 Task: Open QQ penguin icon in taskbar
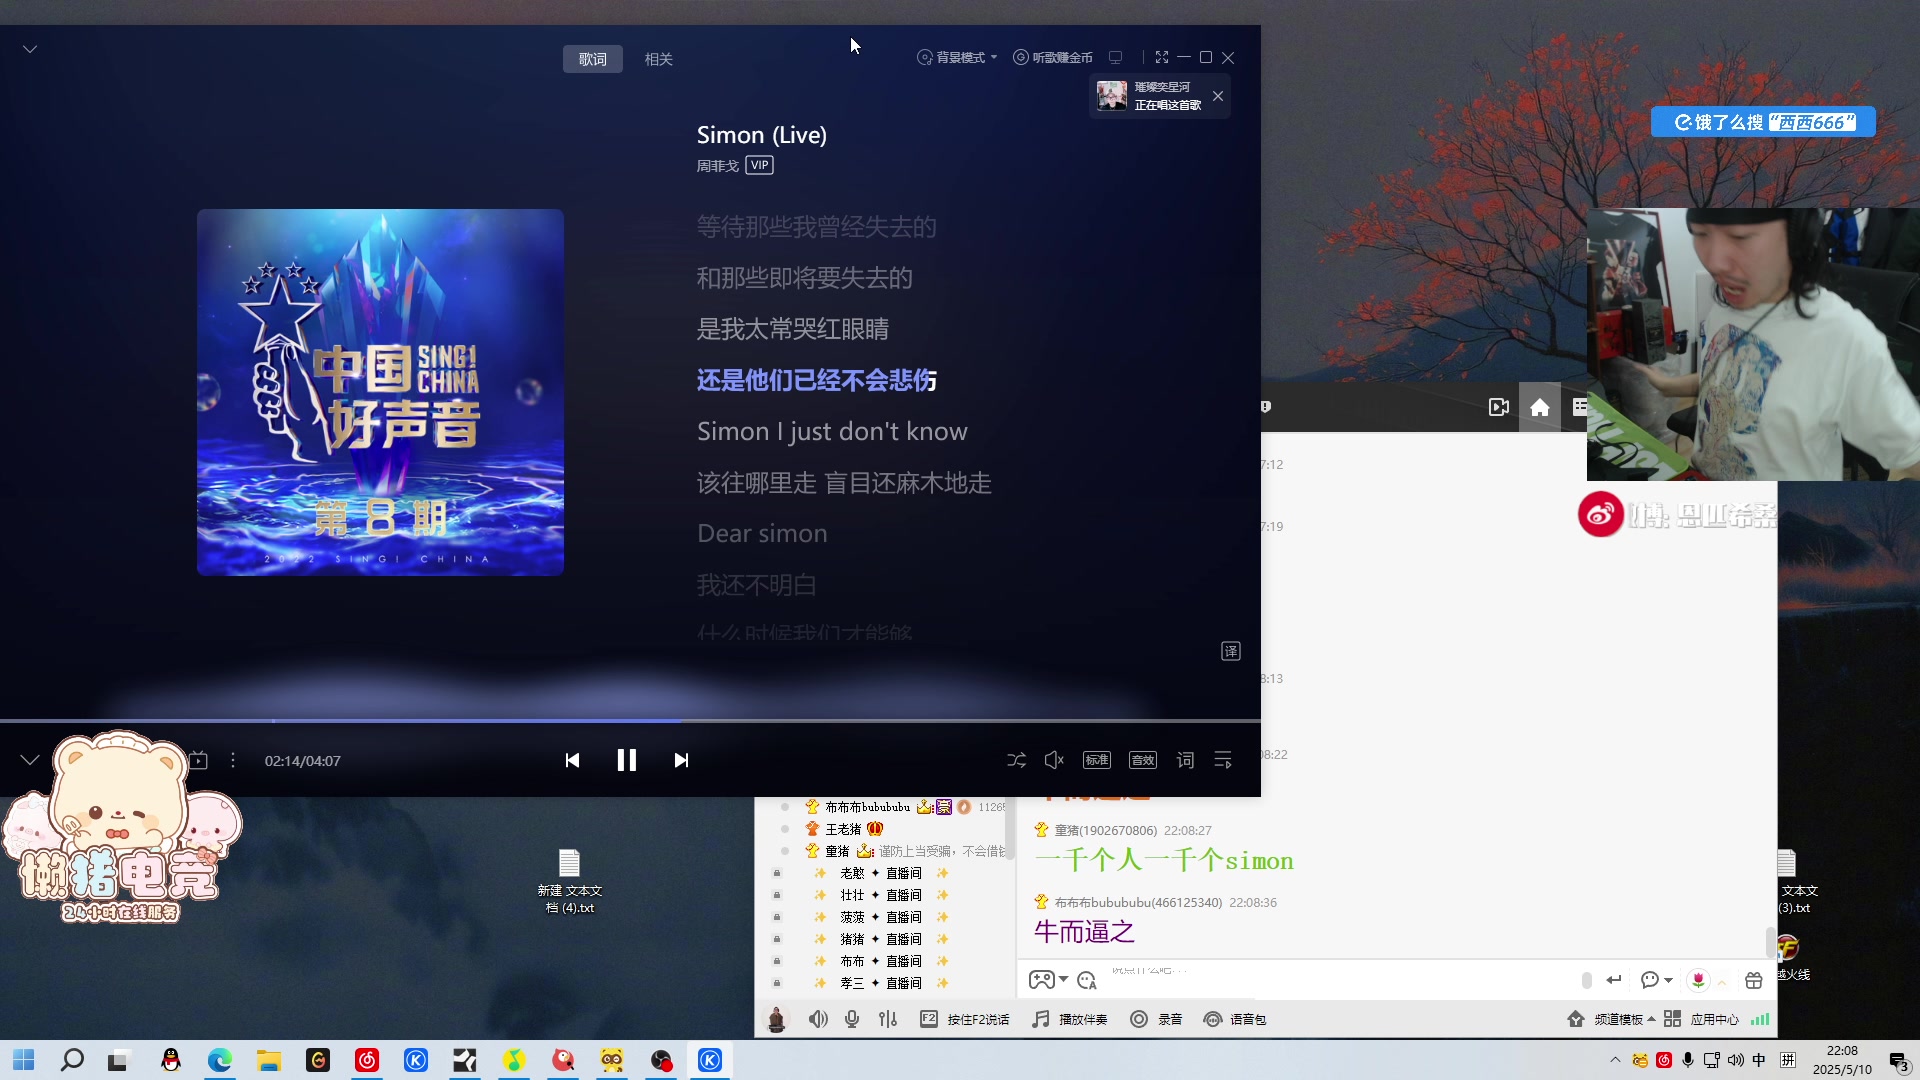click(171, 1060)
